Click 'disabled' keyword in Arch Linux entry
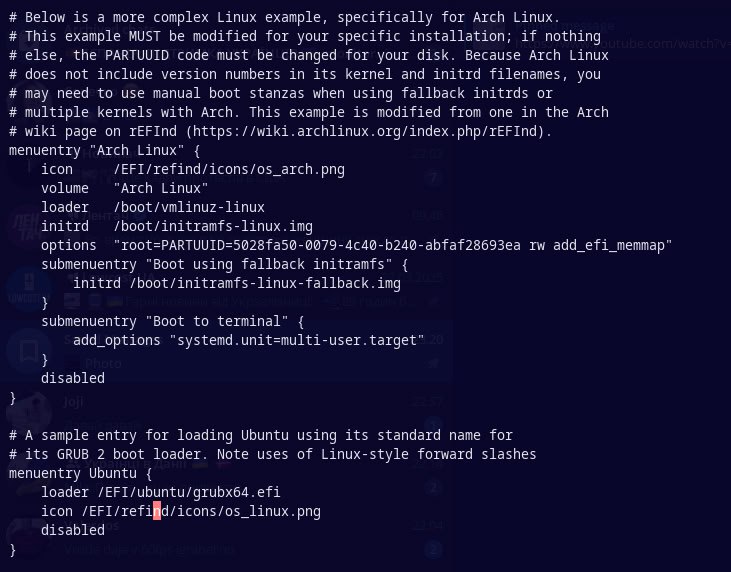731x572 pixels. point(73,378)
